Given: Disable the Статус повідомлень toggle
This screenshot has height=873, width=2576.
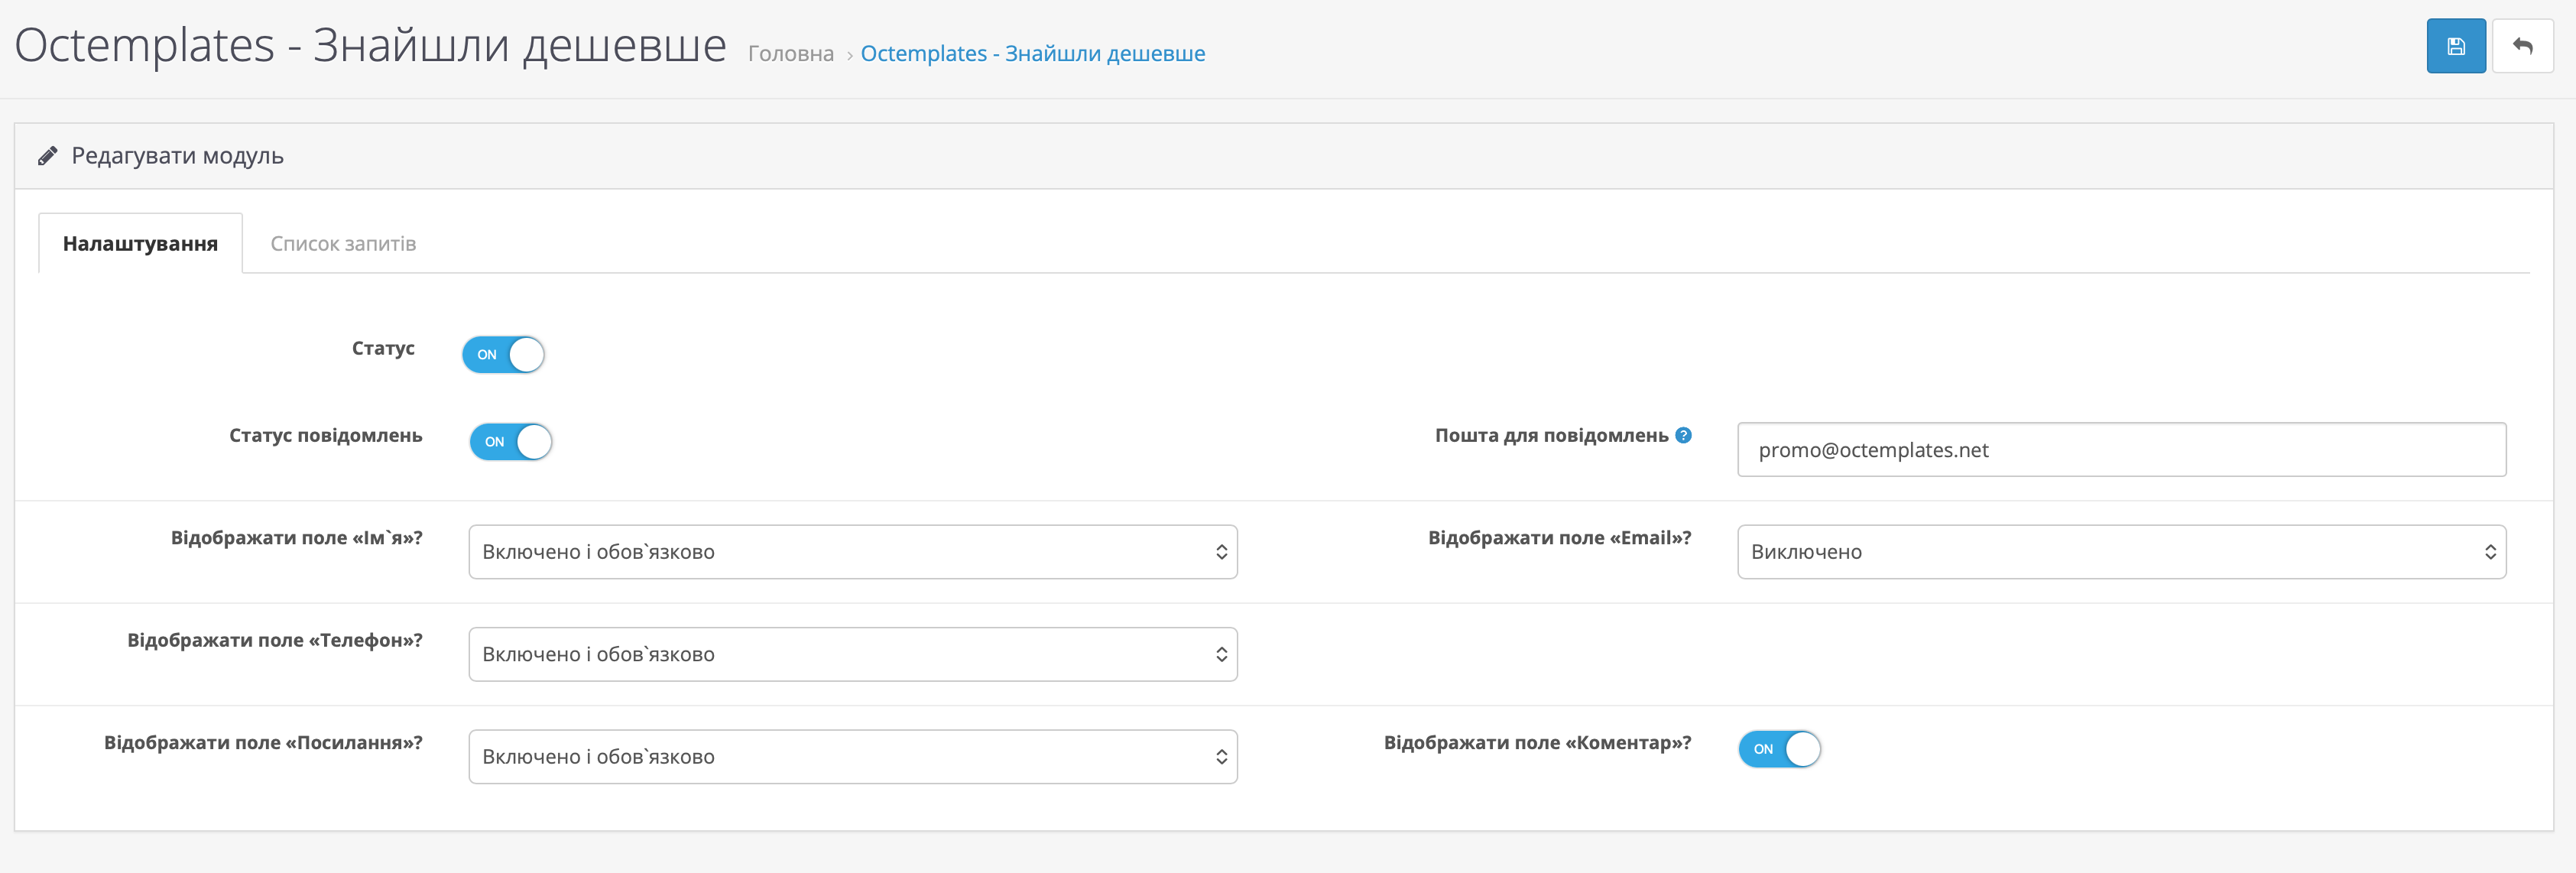Looking at the screenshot, I should (511, 441).
